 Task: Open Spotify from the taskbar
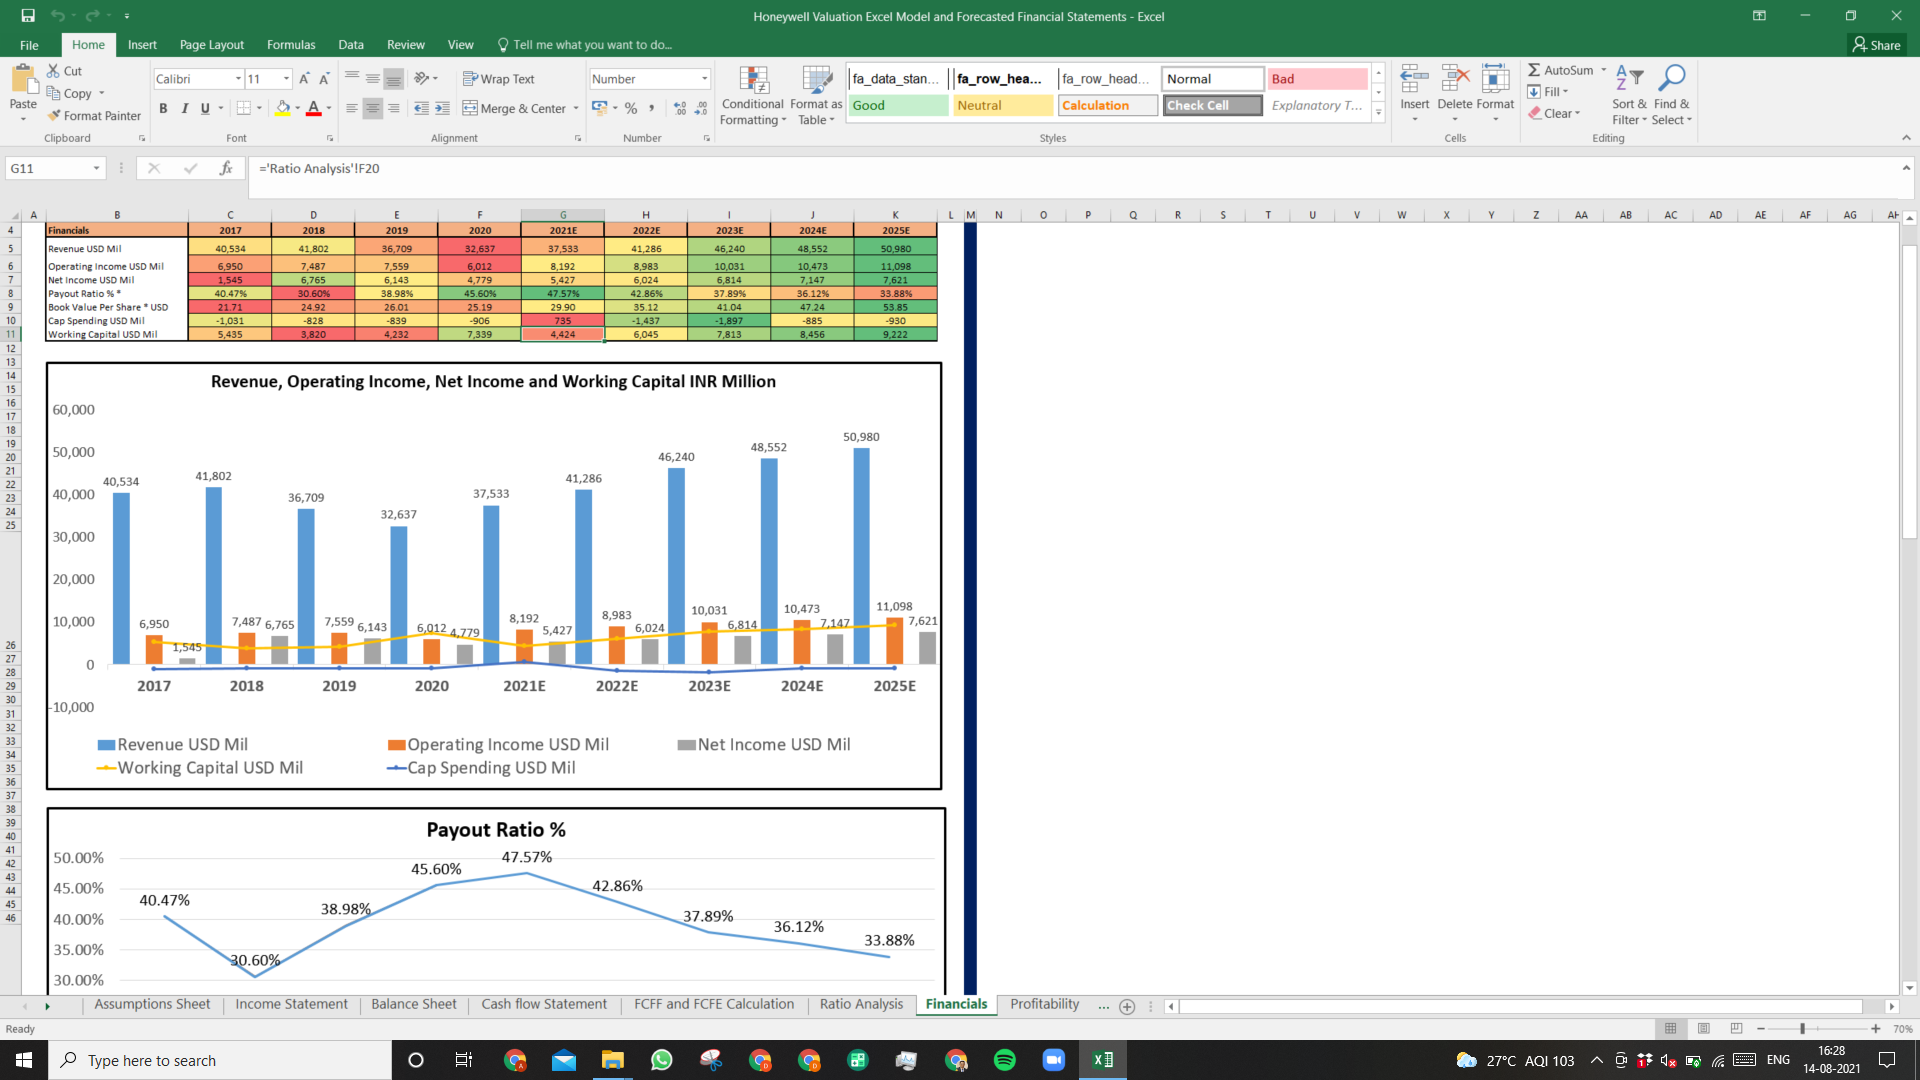click(x=1004, y=1060)
